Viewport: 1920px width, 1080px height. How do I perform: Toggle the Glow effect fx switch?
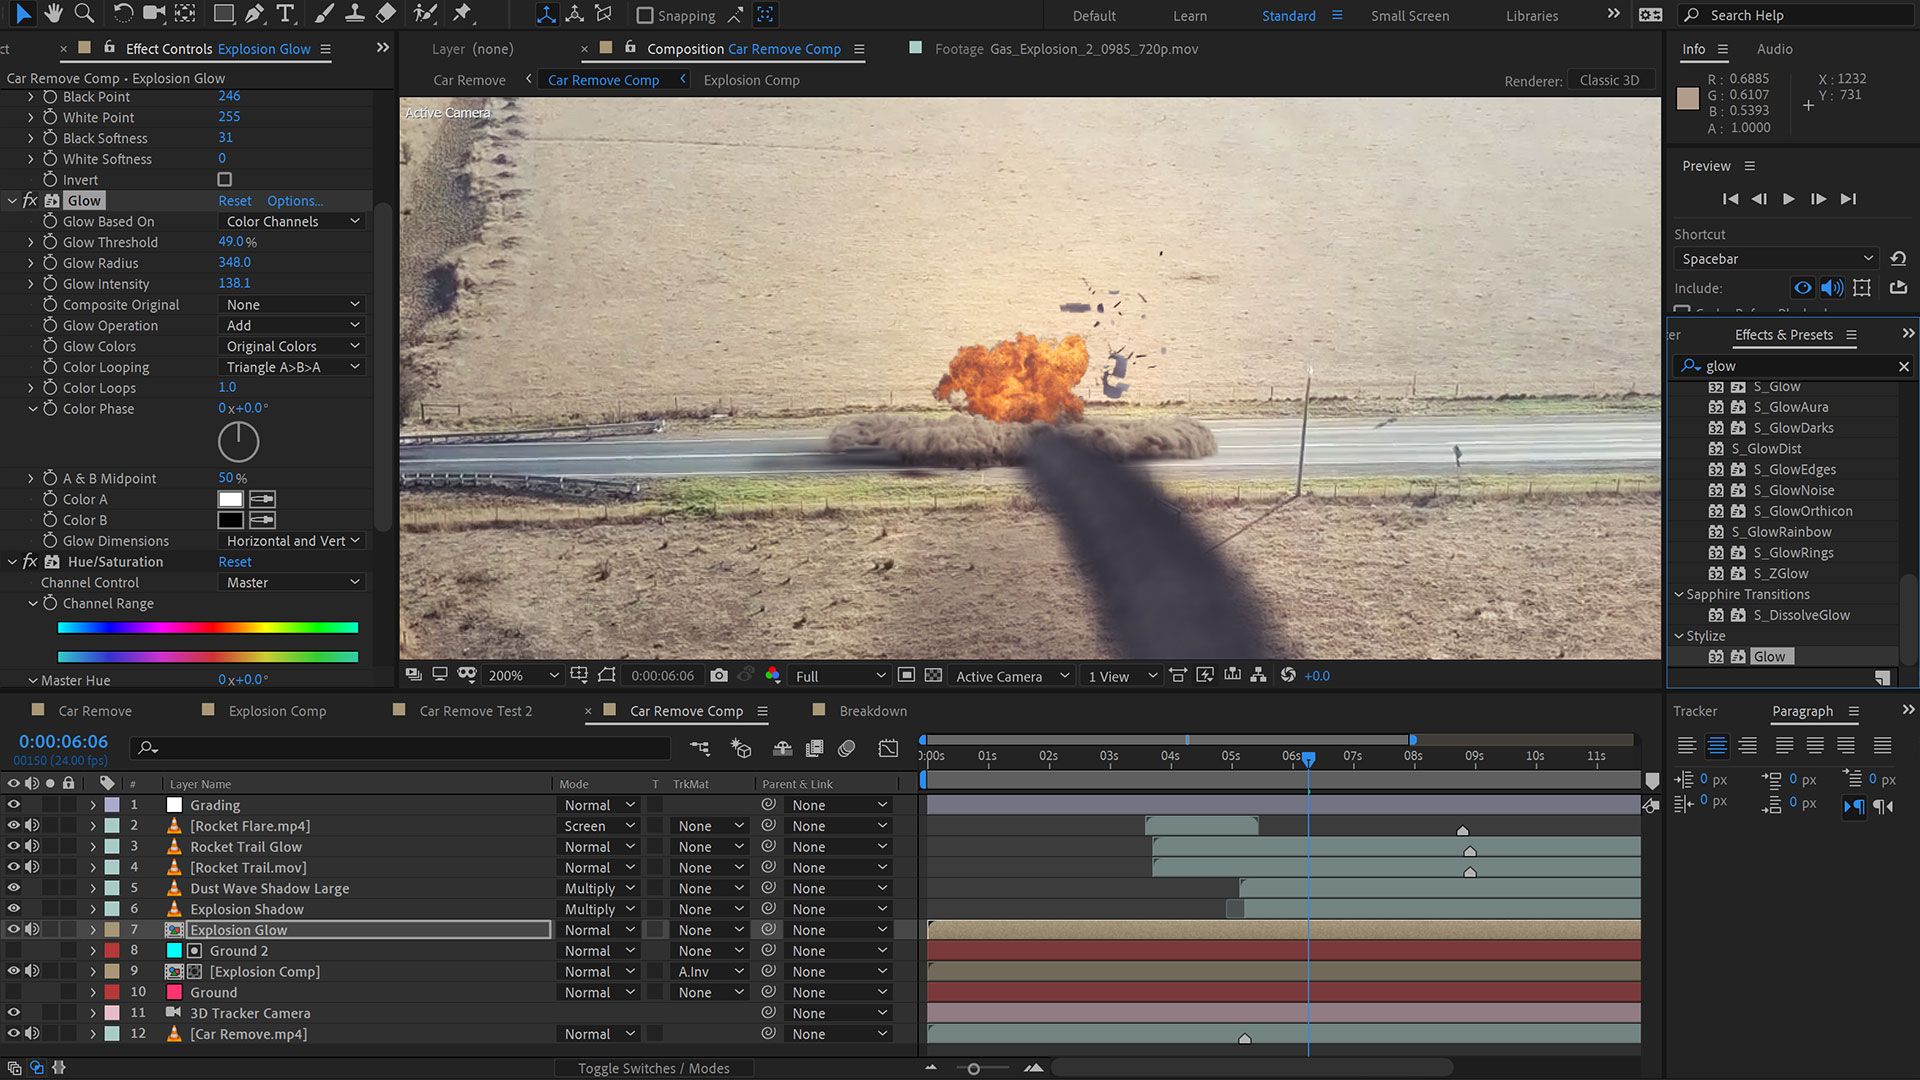pyautogui.click(x=30, y=200)
